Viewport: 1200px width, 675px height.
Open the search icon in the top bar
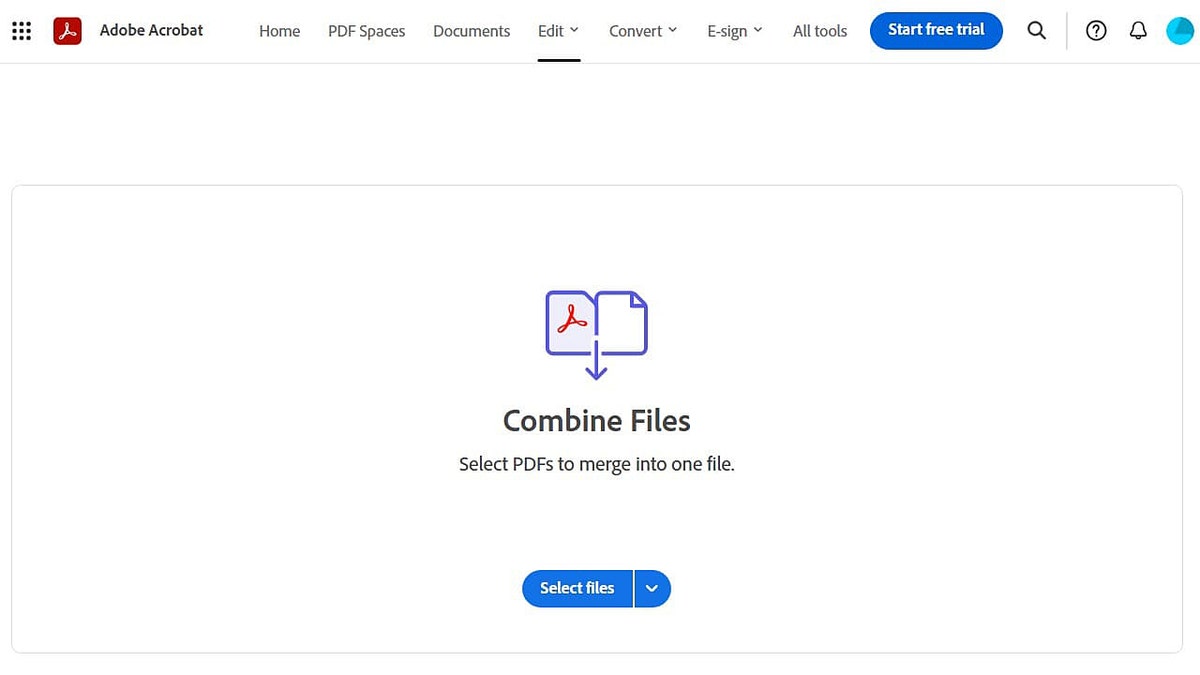1036,30
